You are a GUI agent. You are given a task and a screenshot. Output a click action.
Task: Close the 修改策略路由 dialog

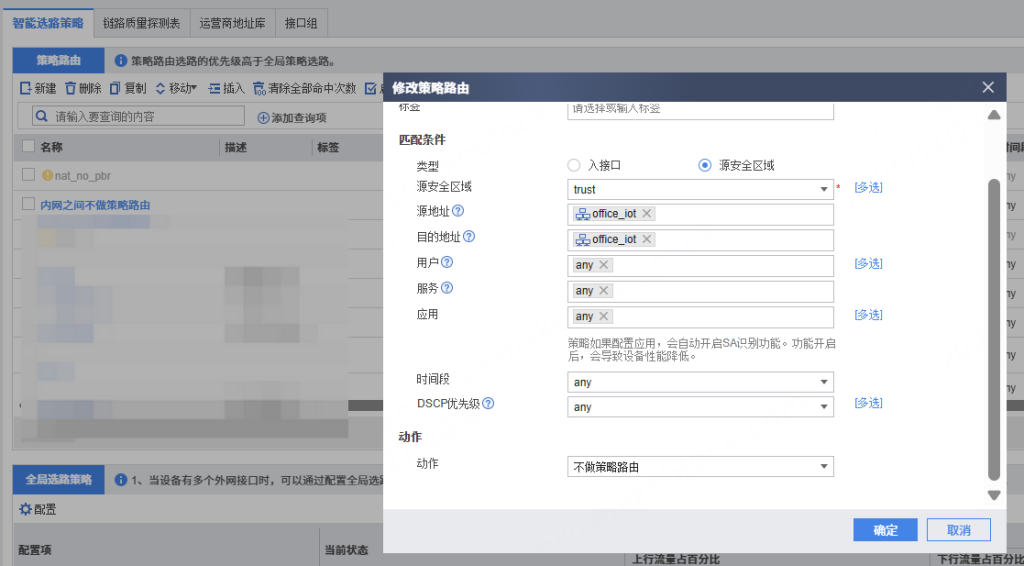[x=987, y=88]
